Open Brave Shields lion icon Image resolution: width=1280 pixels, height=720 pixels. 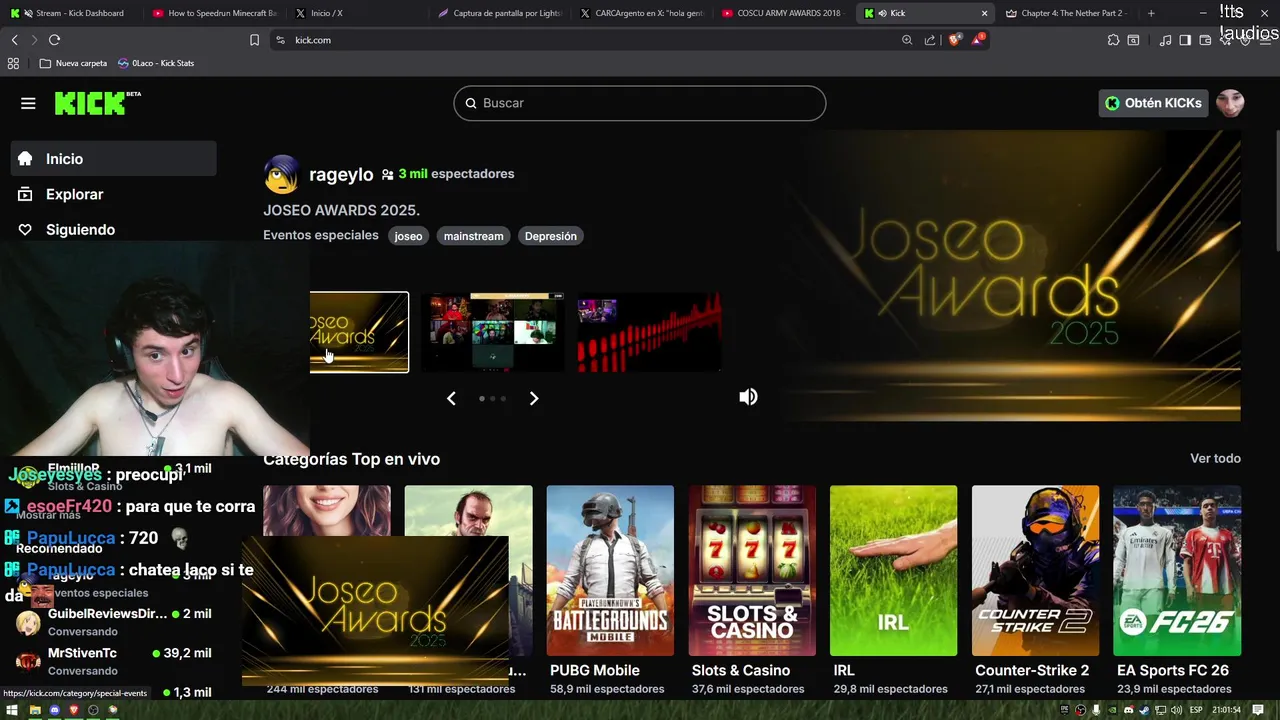(x=955, y=40)
